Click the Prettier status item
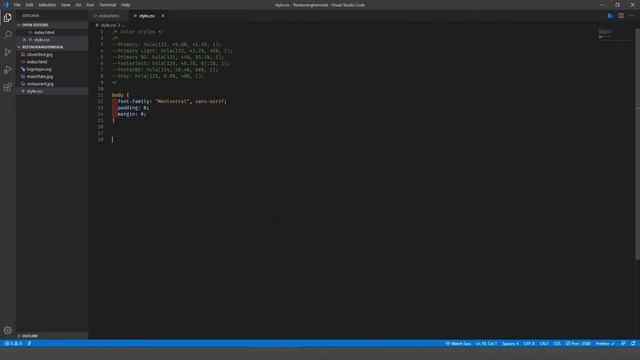This screenshot has width=640, height=360. pos(605,344)
